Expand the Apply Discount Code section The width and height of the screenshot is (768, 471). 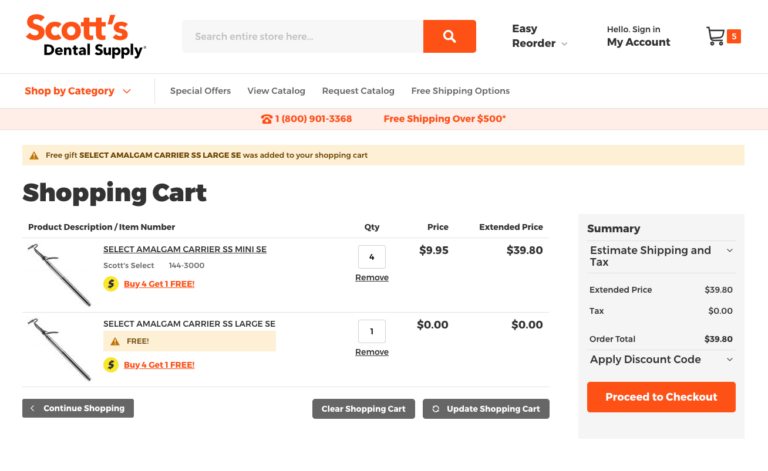pos(661,359)
